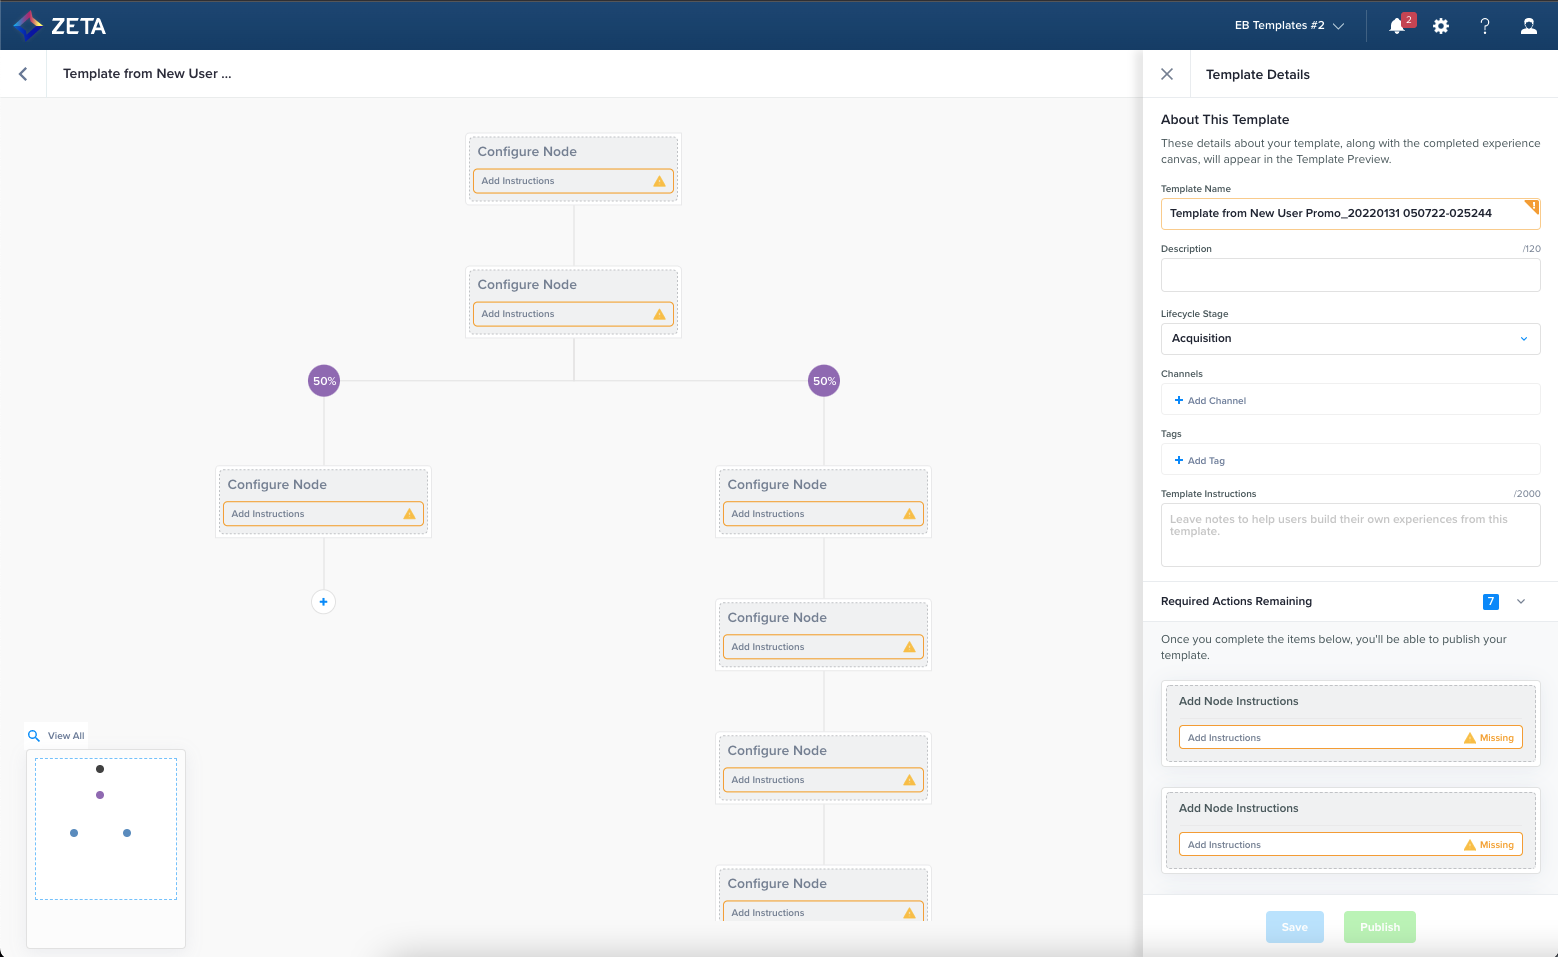Click into the Description field
Image resolution: width=1558 pixels, height=957 pixels.
pos(1350,275)
